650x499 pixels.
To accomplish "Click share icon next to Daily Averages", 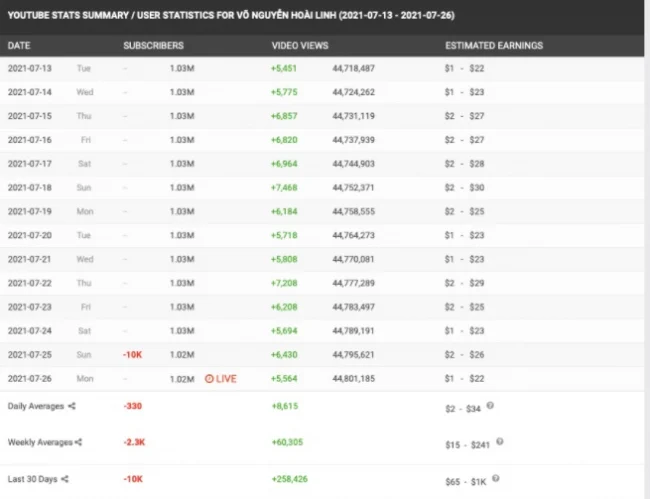I will (72, 406).
